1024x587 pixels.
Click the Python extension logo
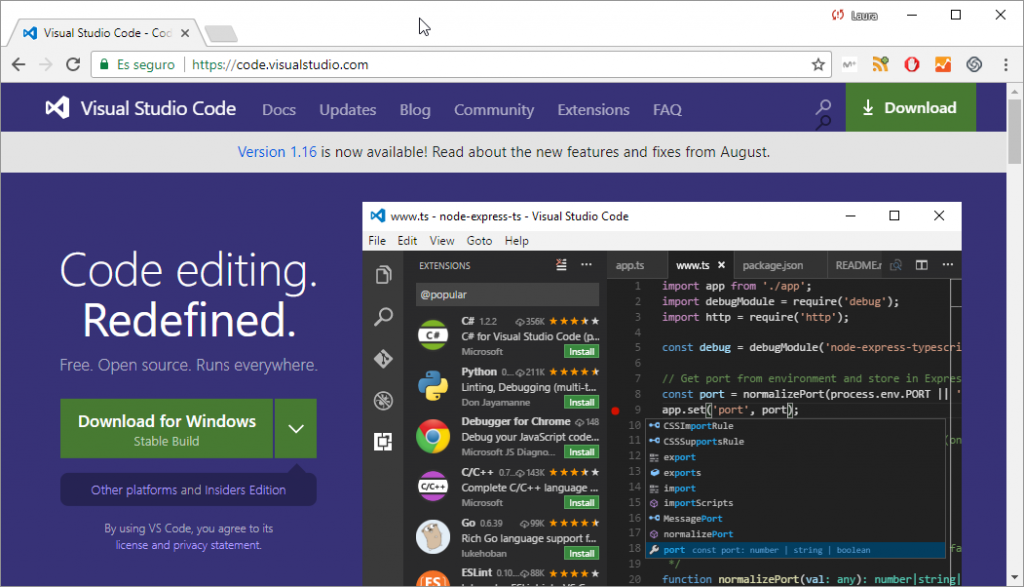pos(433,385)
